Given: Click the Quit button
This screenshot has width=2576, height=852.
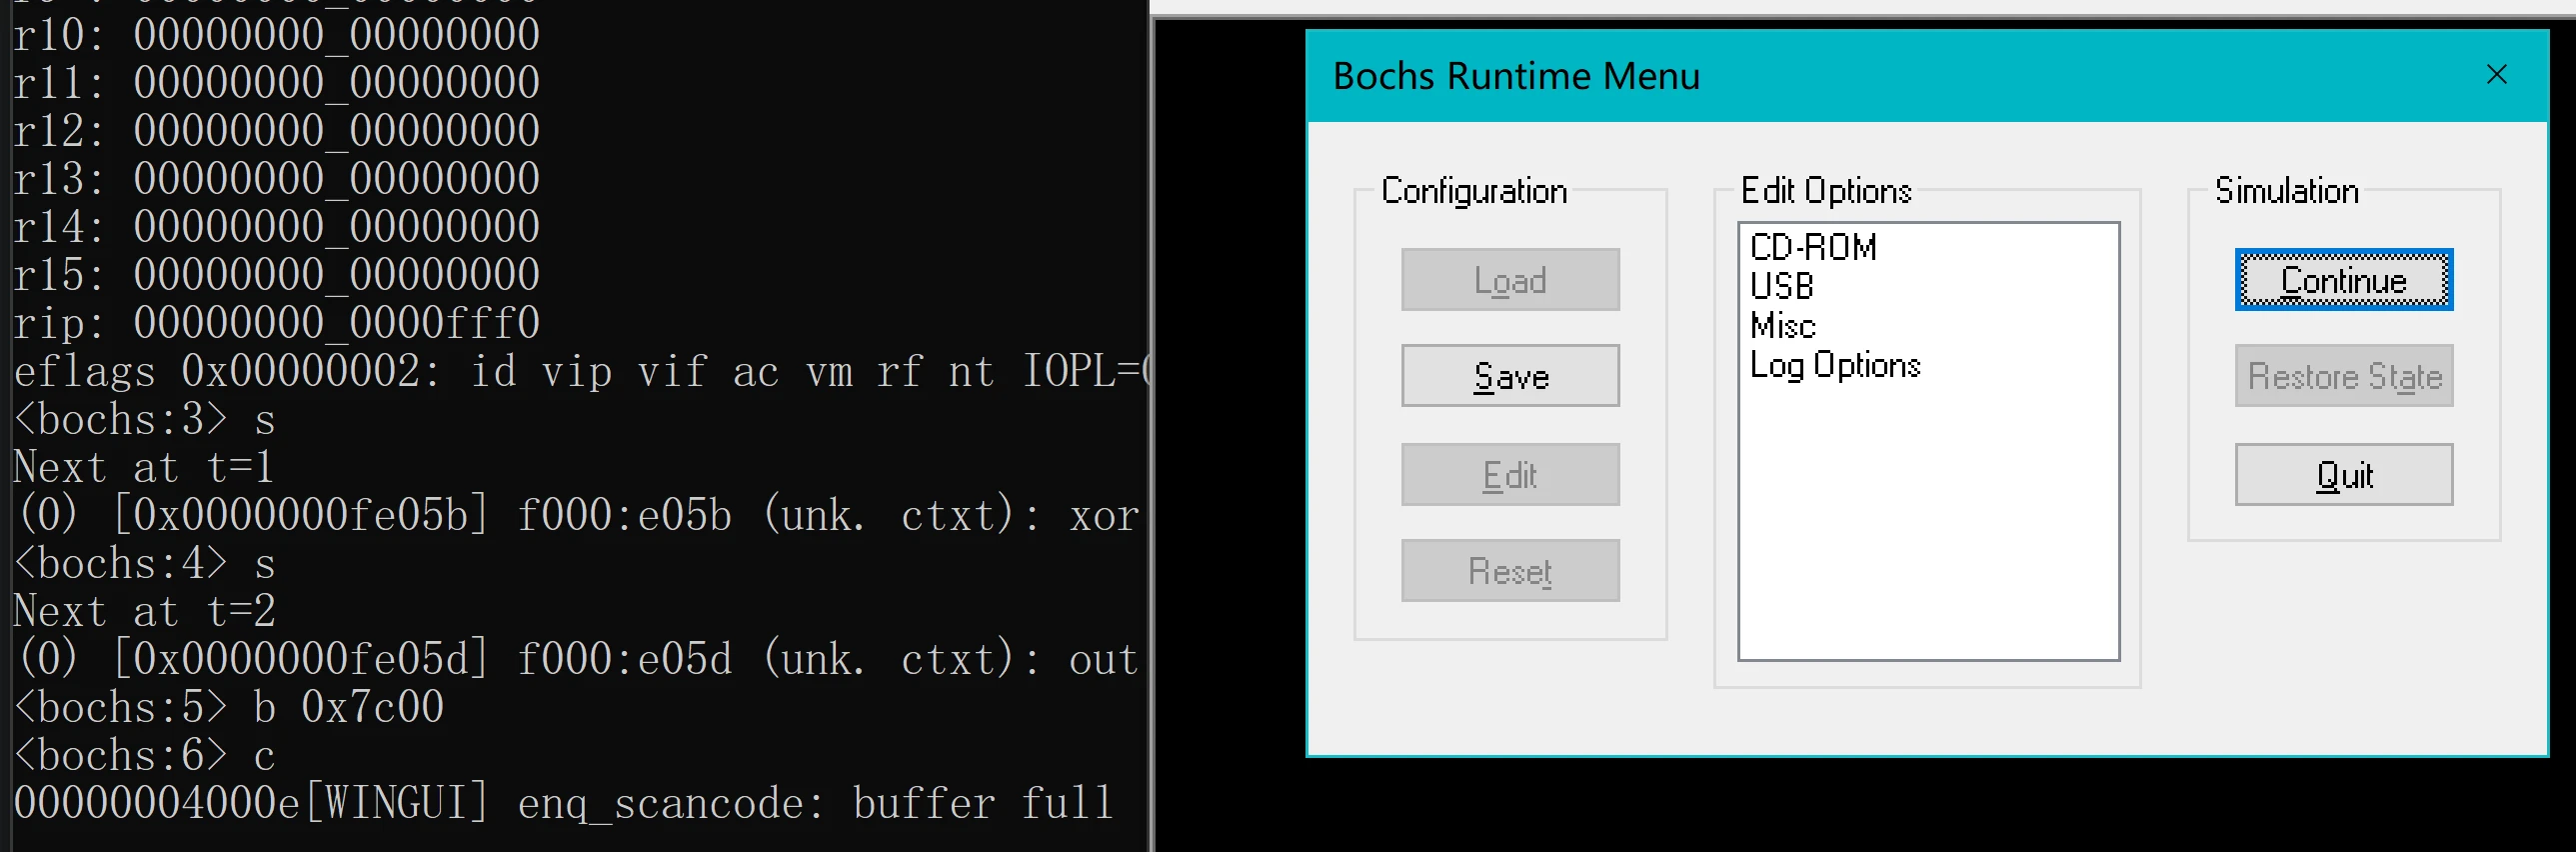Looking at the screenshot, I should pyautogui.click(x=2343, y=475).
